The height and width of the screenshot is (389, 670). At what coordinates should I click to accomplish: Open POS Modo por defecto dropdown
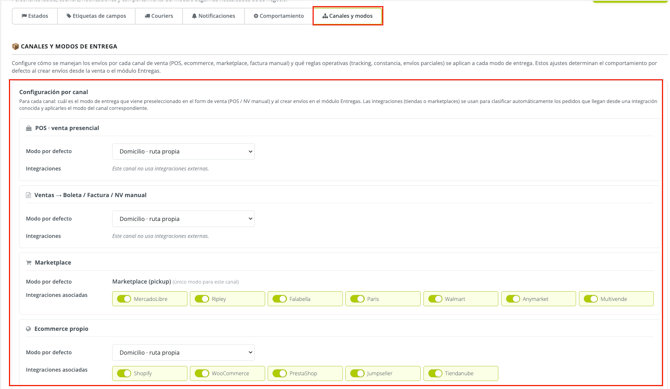[x=183, y=151]
